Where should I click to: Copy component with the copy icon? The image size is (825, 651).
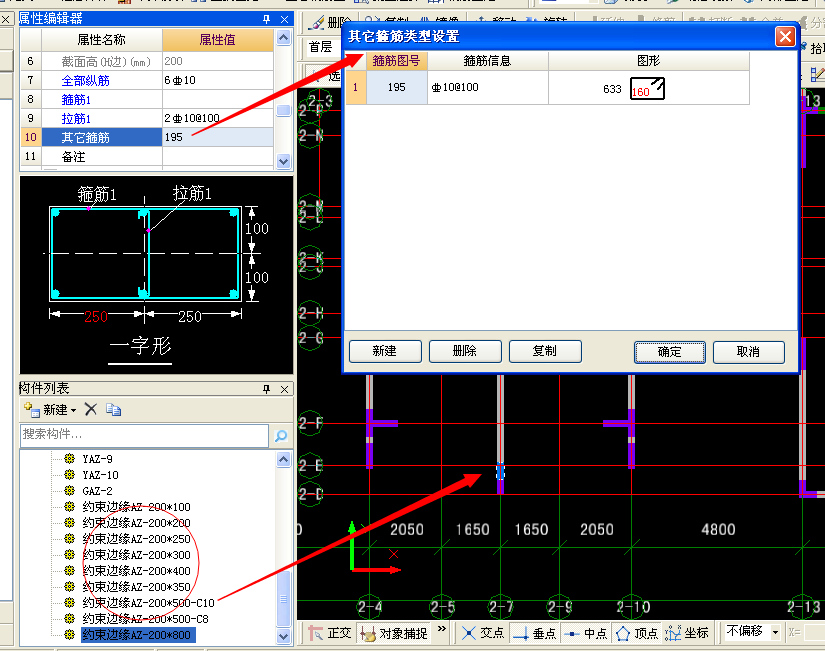pos(113,409)
